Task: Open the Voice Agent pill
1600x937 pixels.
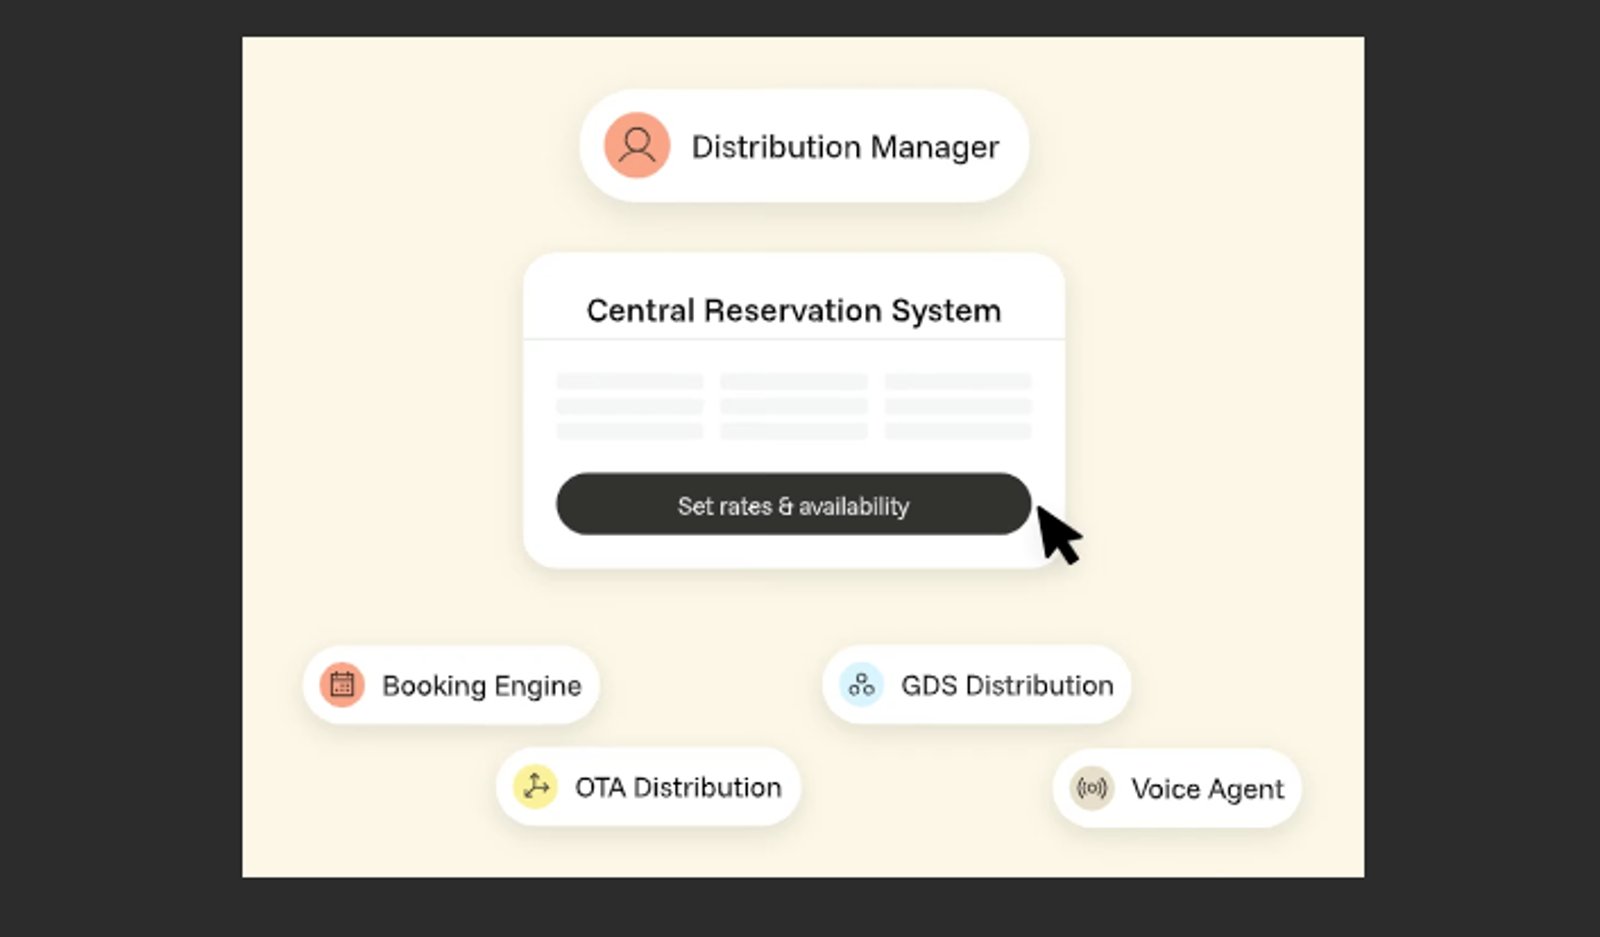Action: 1176,788
